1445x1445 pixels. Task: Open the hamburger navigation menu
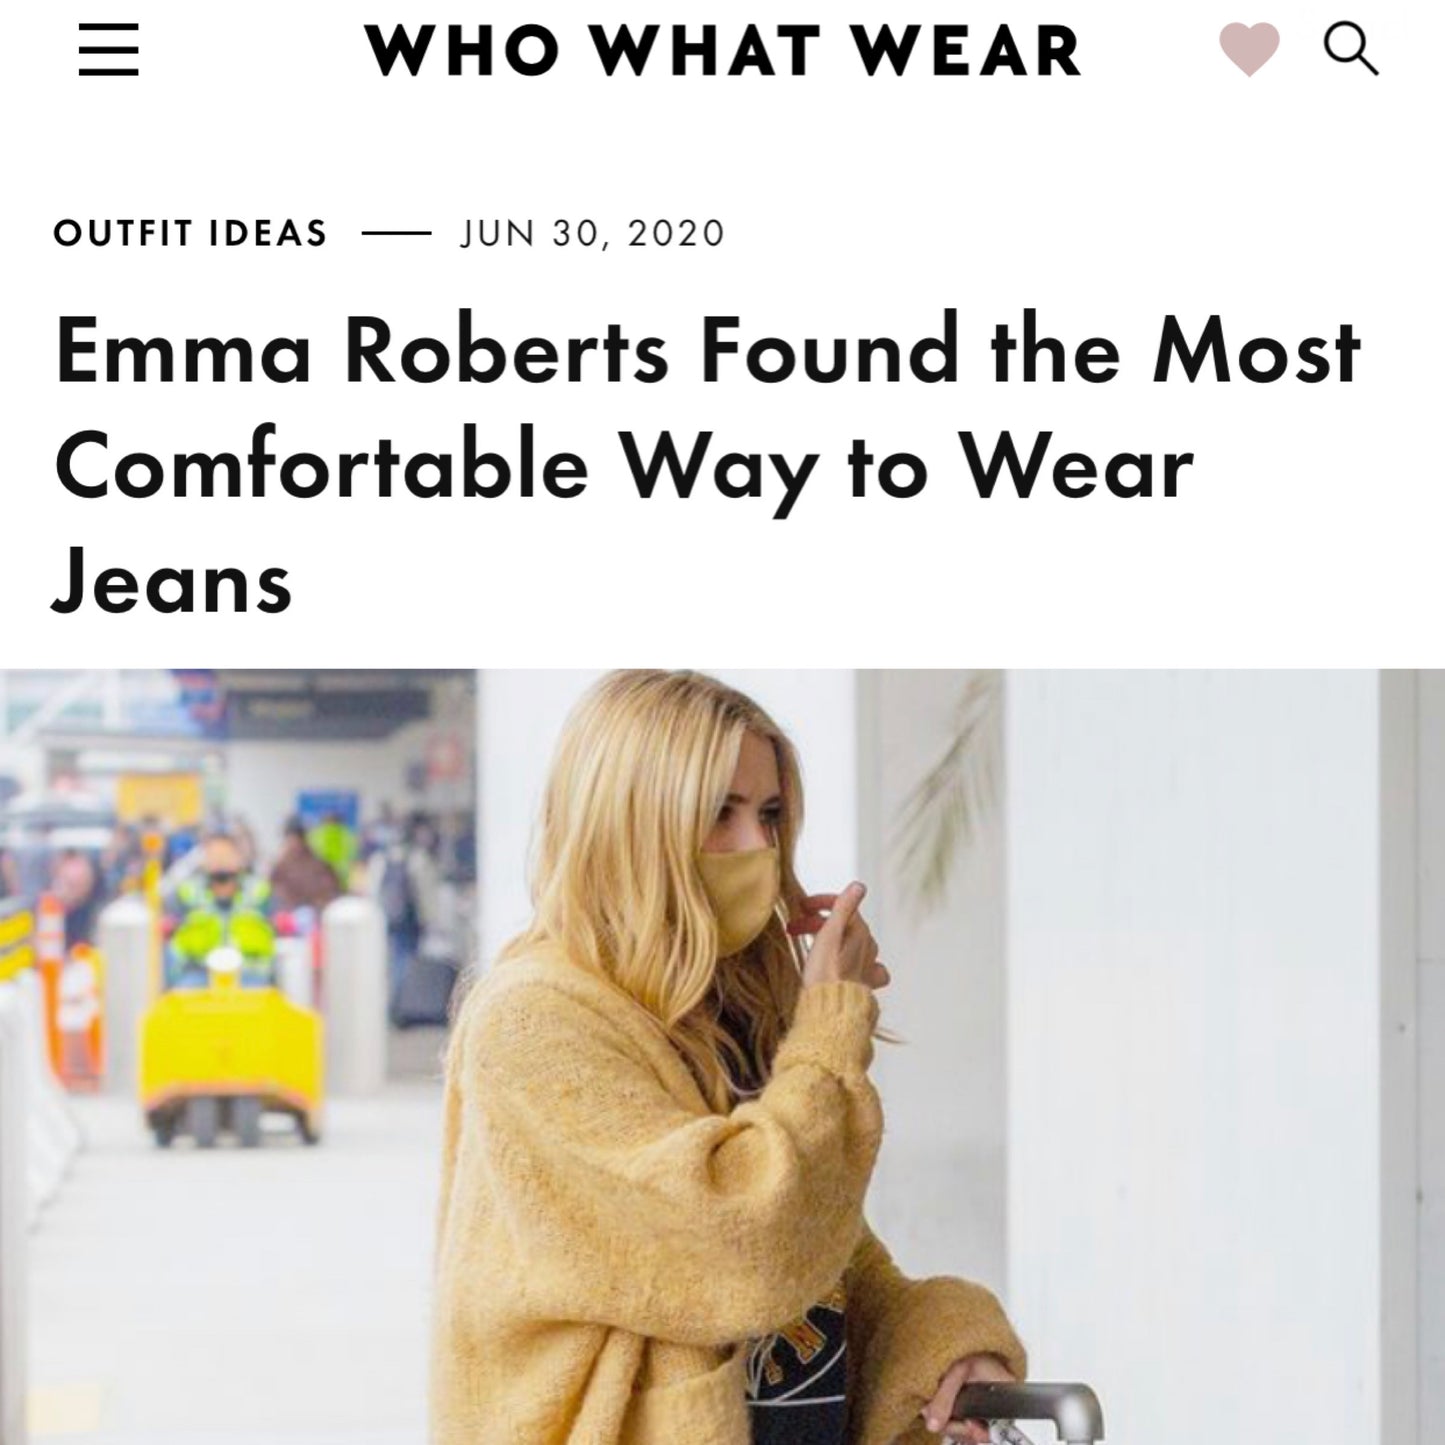click(108, 50)
